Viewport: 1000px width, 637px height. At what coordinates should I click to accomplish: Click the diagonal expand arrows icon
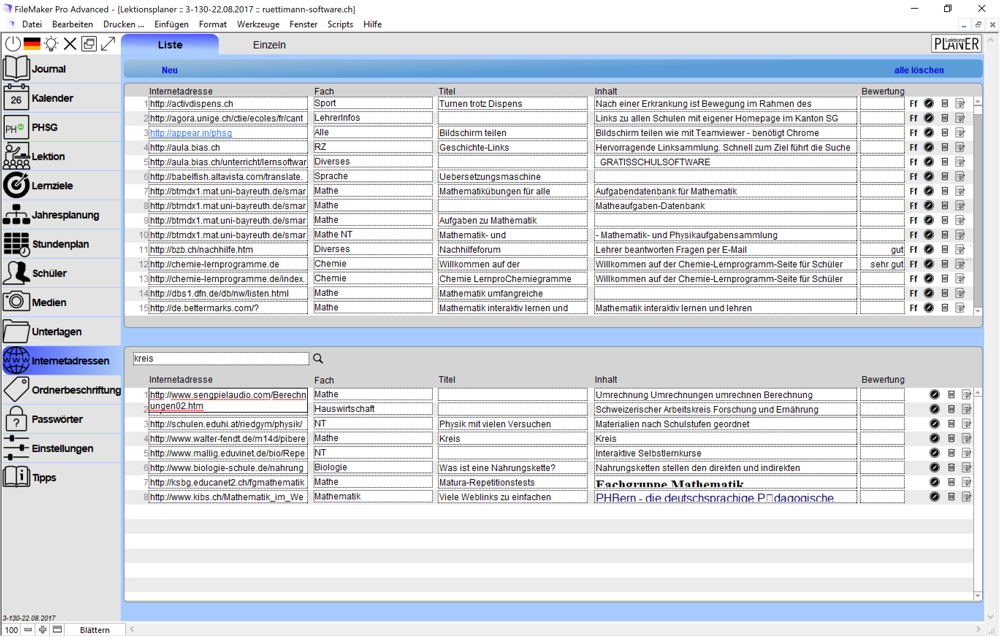click(108, 43)
